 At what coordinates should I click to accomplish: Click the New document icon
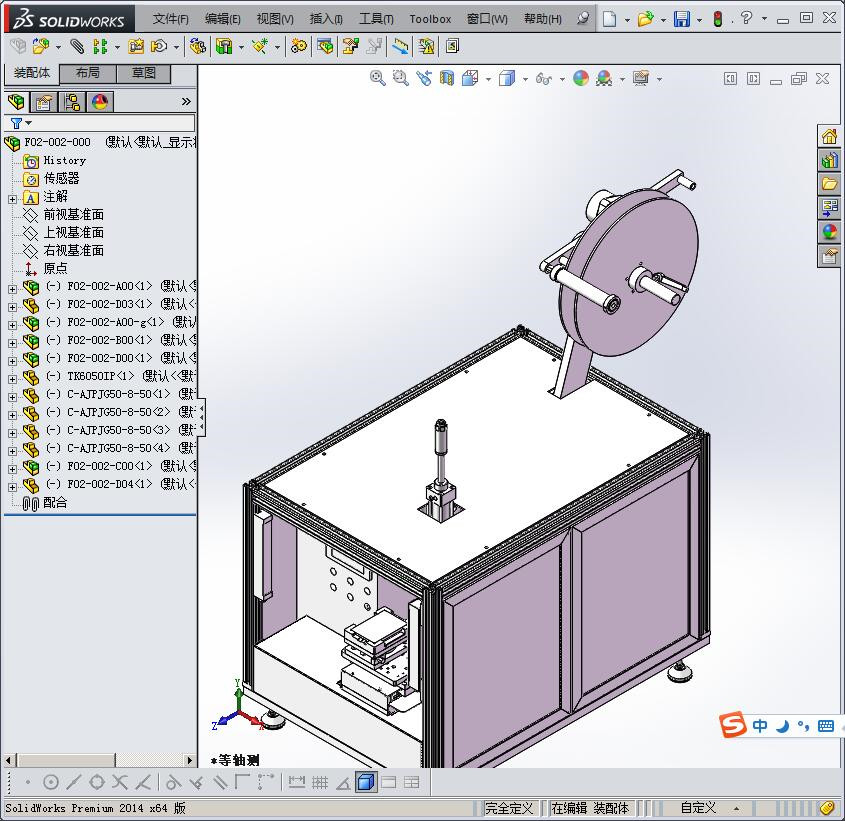(609, 19)
